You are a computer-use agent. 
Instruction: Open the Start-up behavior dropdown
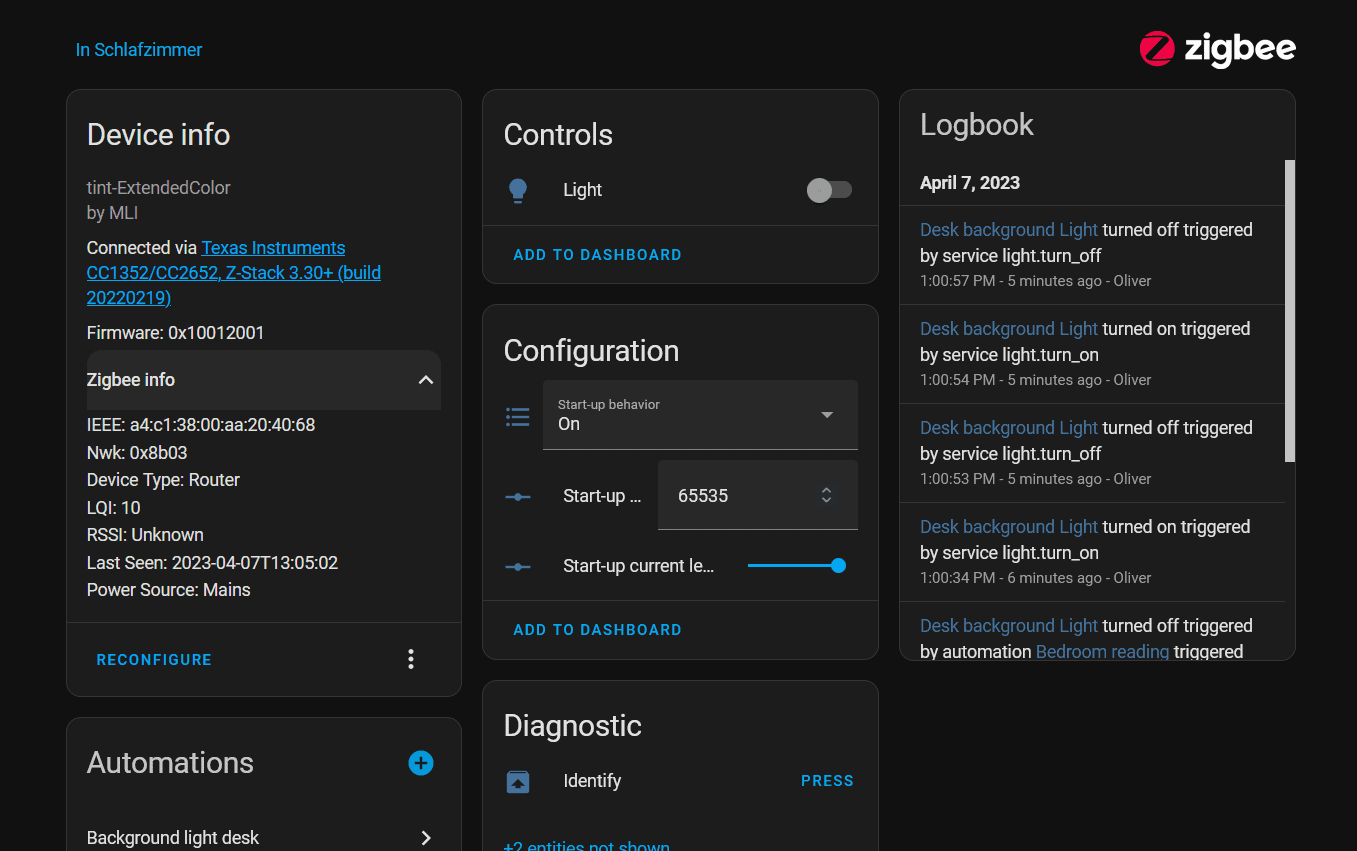click(700, 415)
